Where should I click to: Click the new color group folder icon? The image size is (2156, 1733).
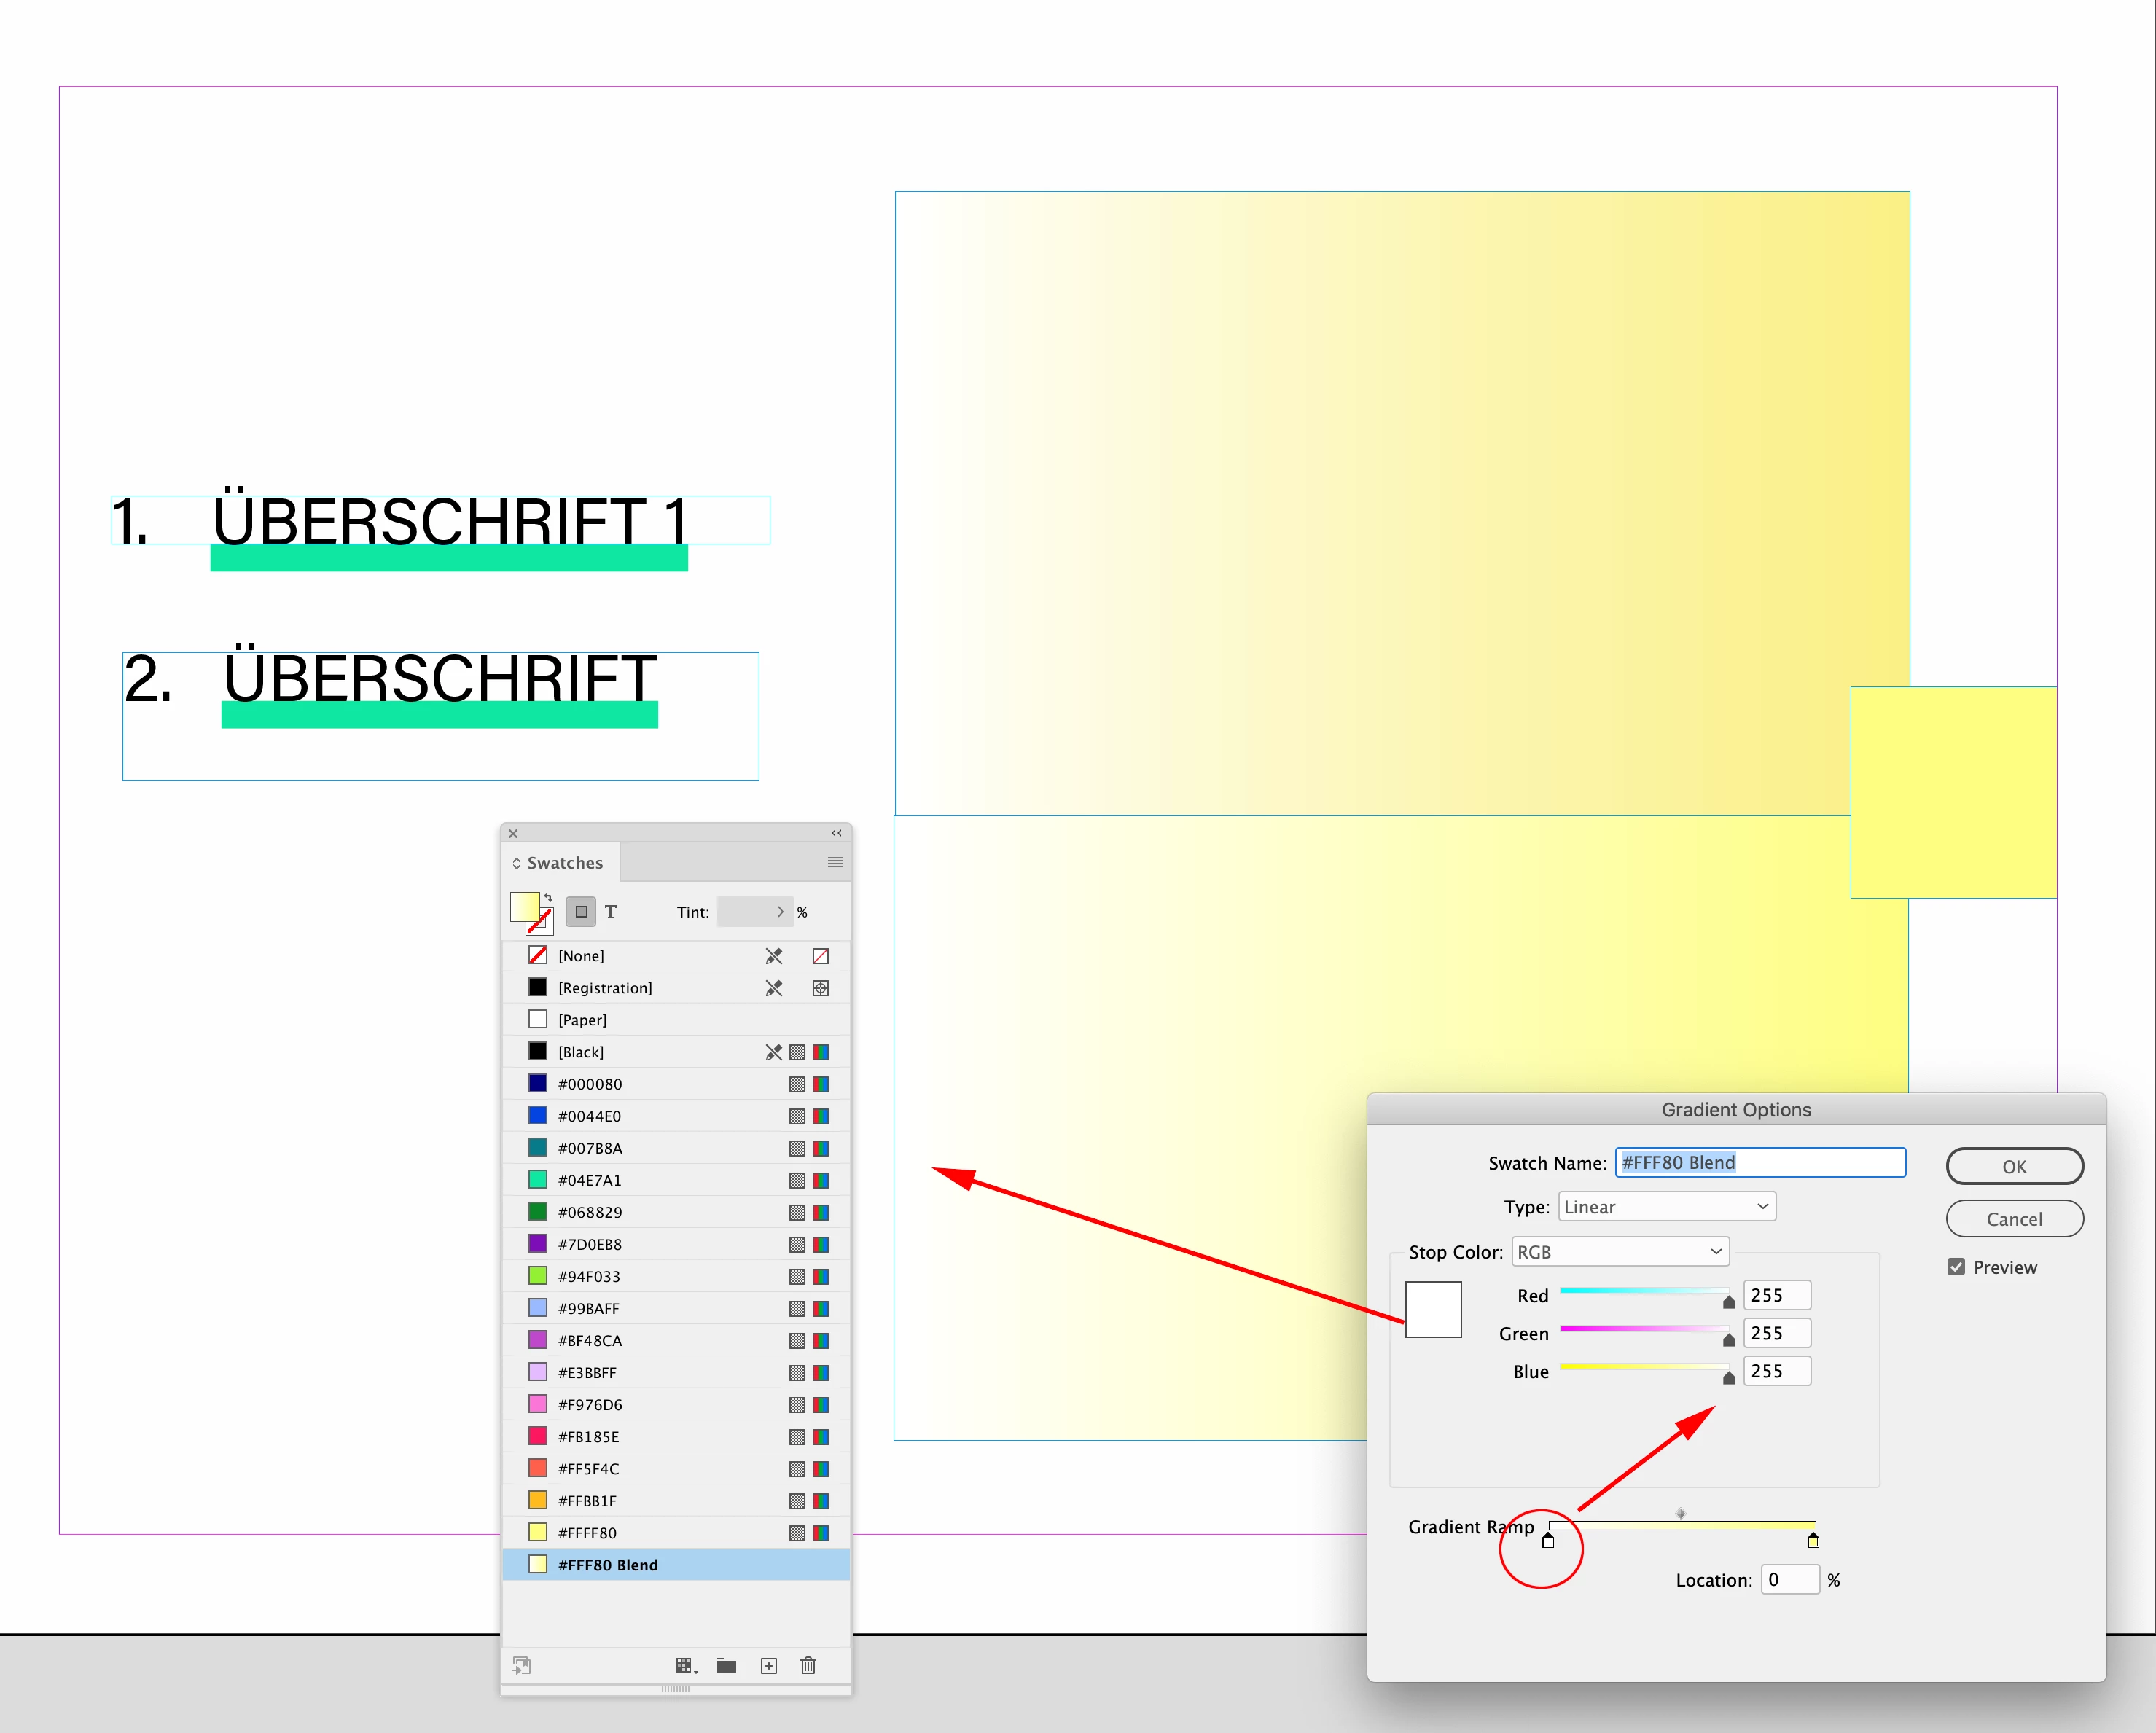pos(727,1665)
